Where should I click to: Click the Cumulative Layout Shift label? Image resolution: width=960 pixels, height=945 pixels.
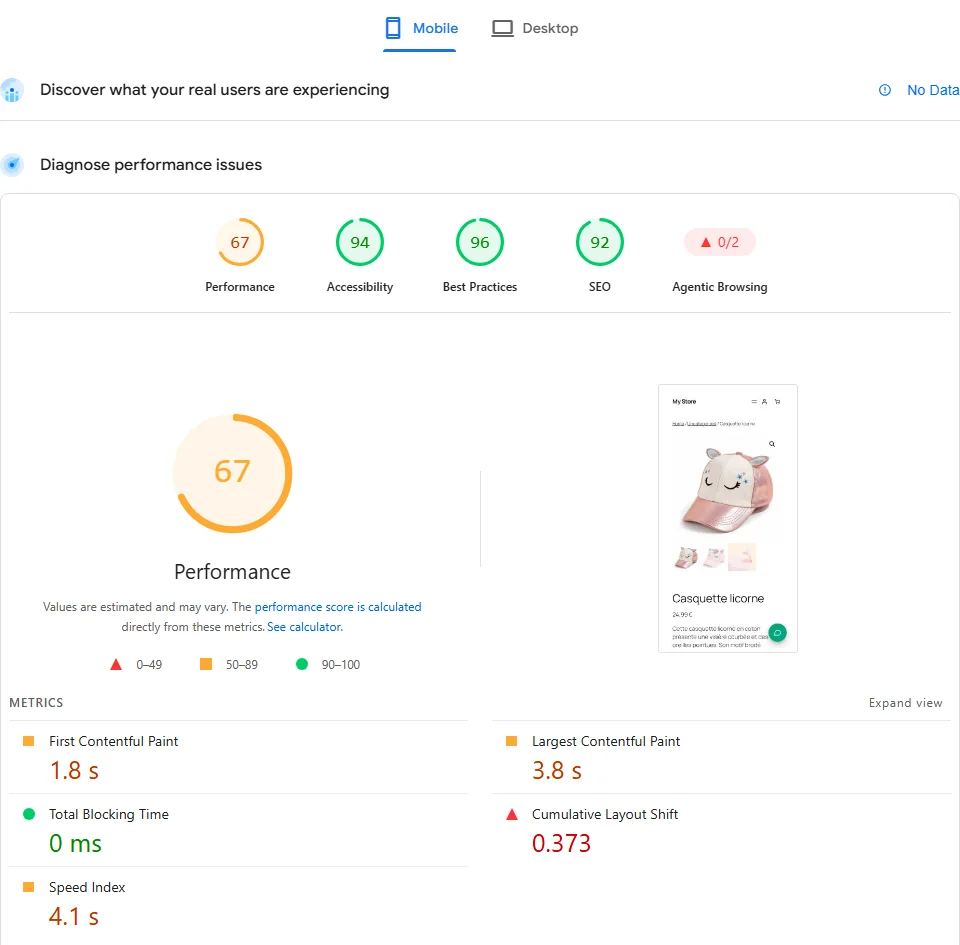click(x=605, y=814)
